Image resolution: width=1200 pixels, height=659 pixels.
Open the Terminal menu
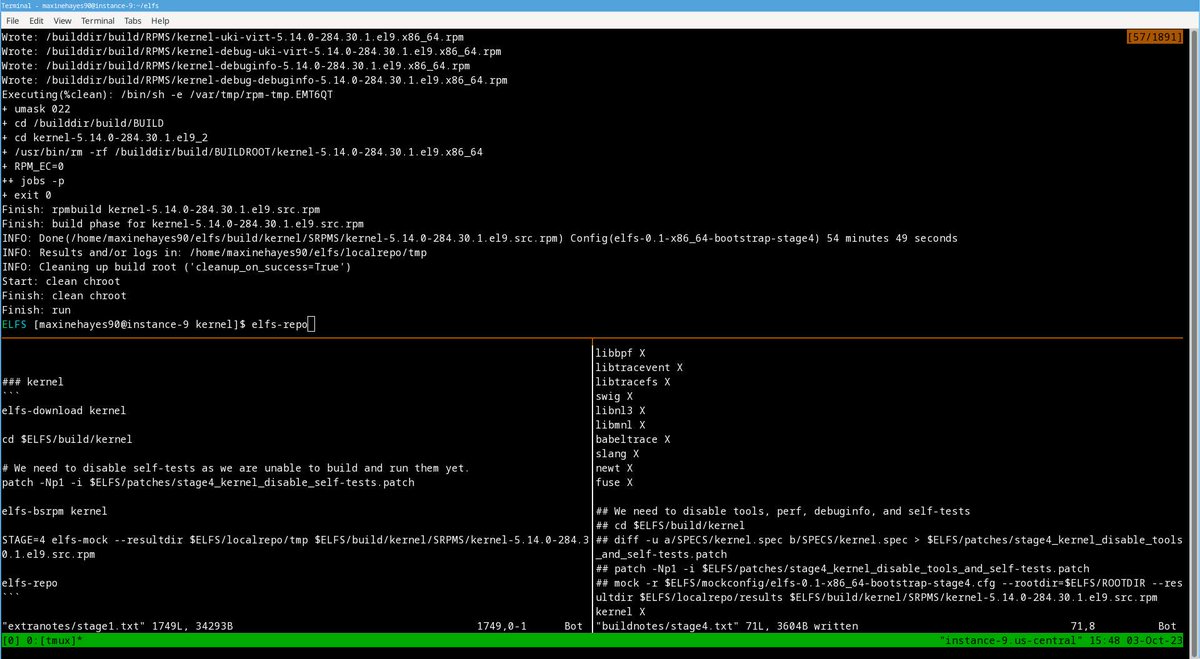(98, 20)
